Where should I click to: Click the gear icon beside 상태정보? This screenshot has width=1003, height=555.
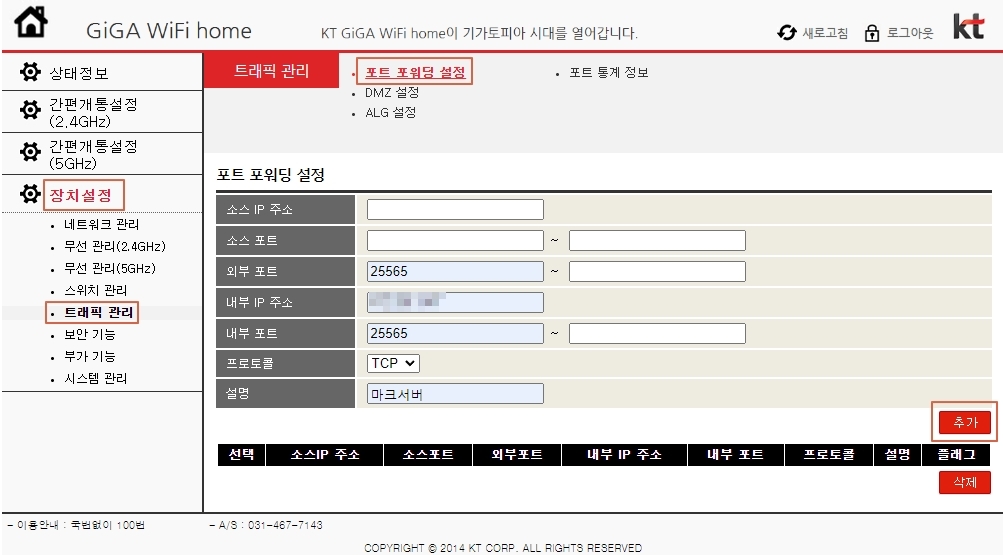[30, 72]
